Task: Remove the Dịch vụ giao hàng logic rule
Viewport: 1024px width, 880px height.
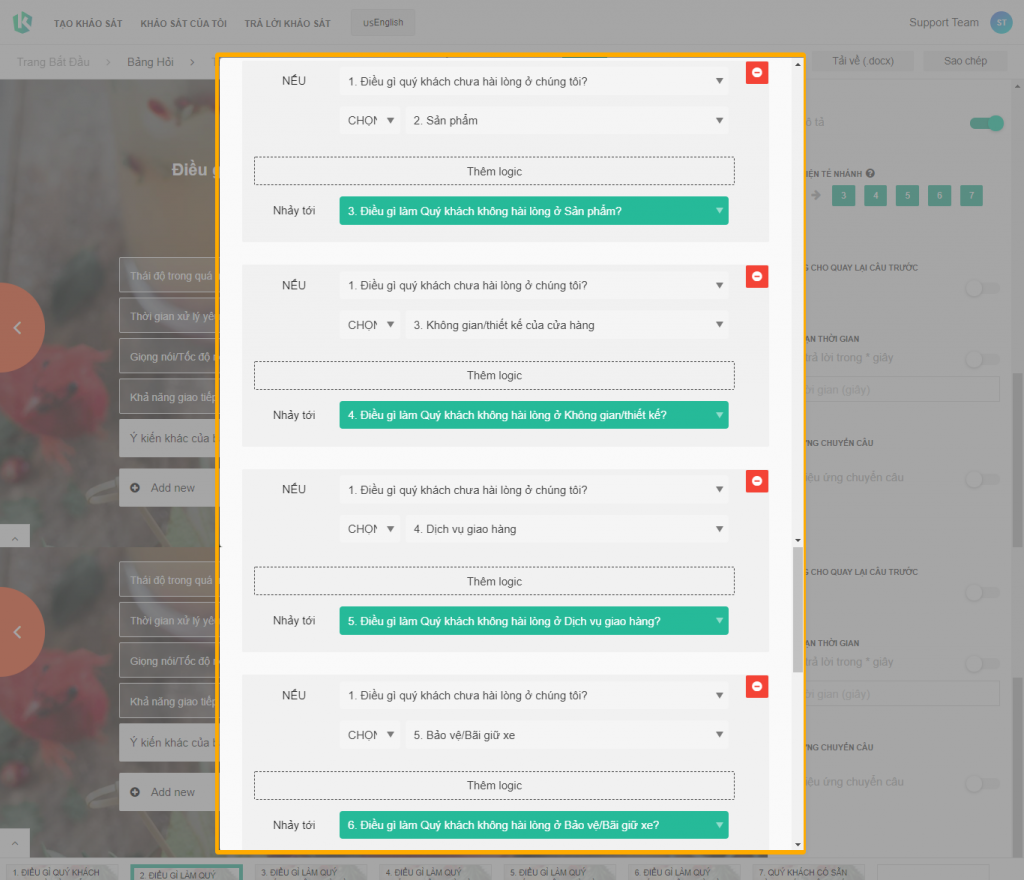Action: click(756, 481)
